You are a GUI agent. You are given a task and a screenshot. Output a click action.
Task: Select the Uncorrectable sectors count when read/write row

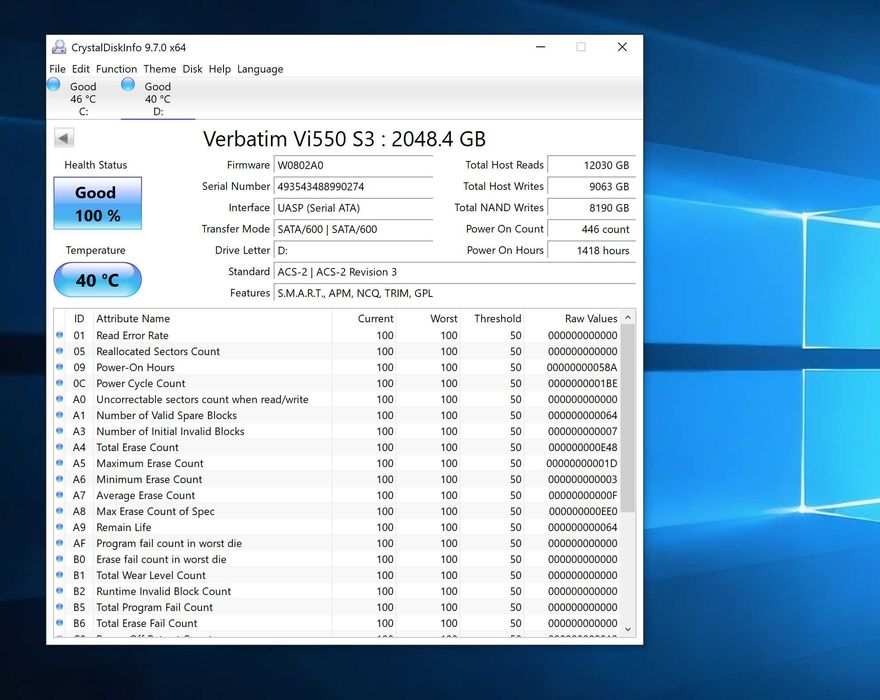point(337,399)
